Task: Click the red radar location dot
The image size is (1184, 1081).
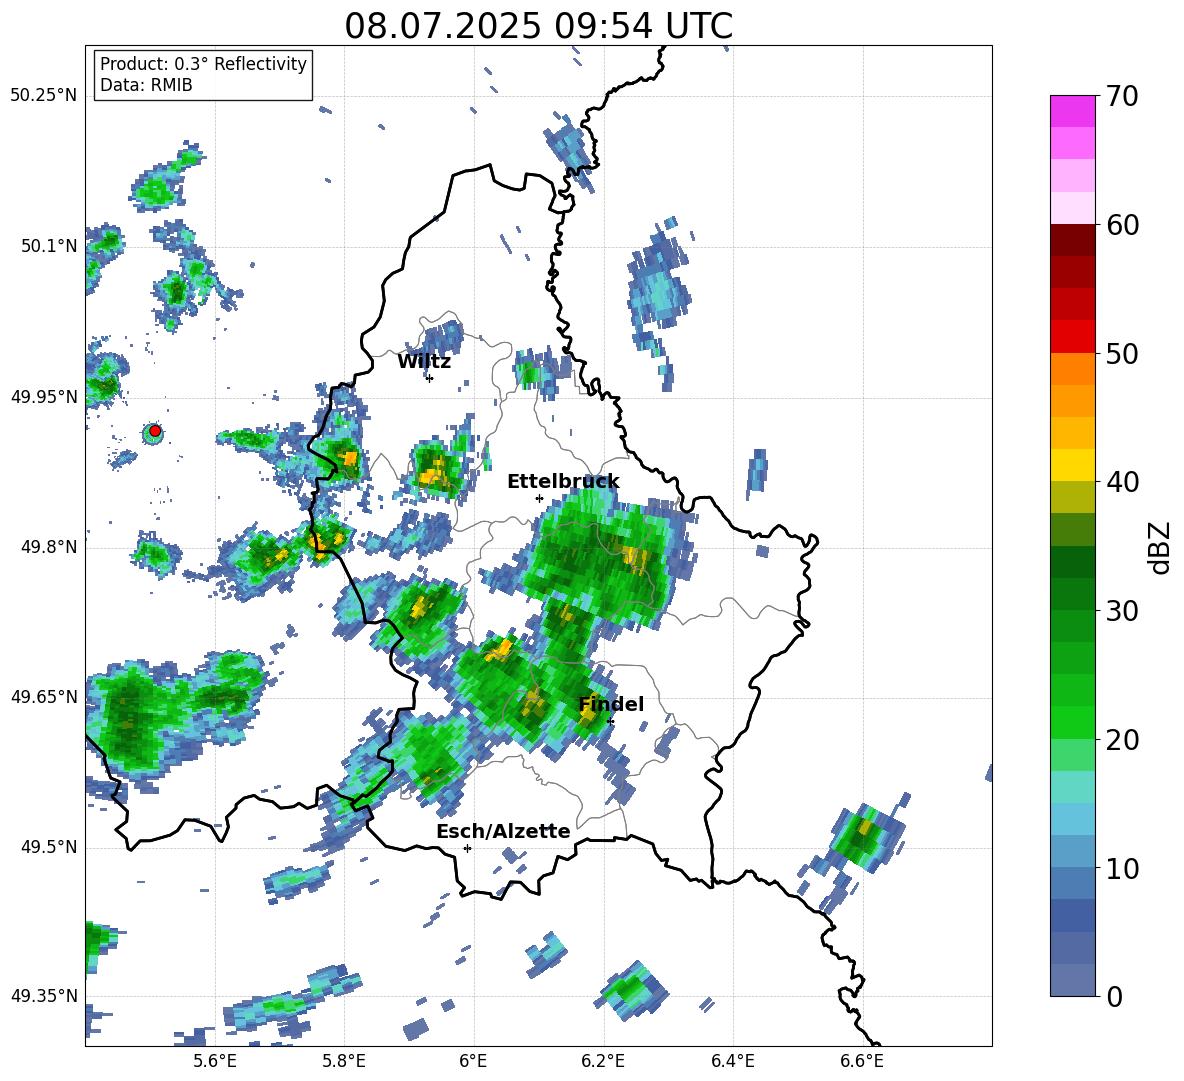Action: pos(155,431)
